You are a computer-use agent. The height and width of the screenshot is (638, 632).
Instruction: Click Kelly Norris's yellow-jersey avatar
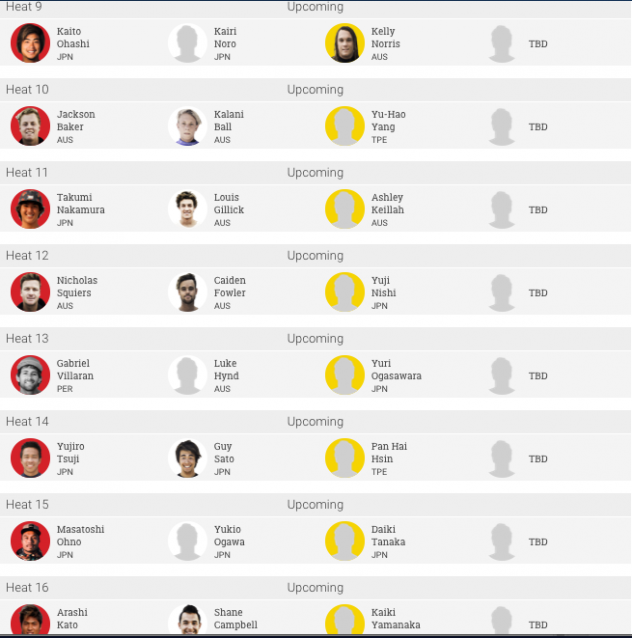345,43
